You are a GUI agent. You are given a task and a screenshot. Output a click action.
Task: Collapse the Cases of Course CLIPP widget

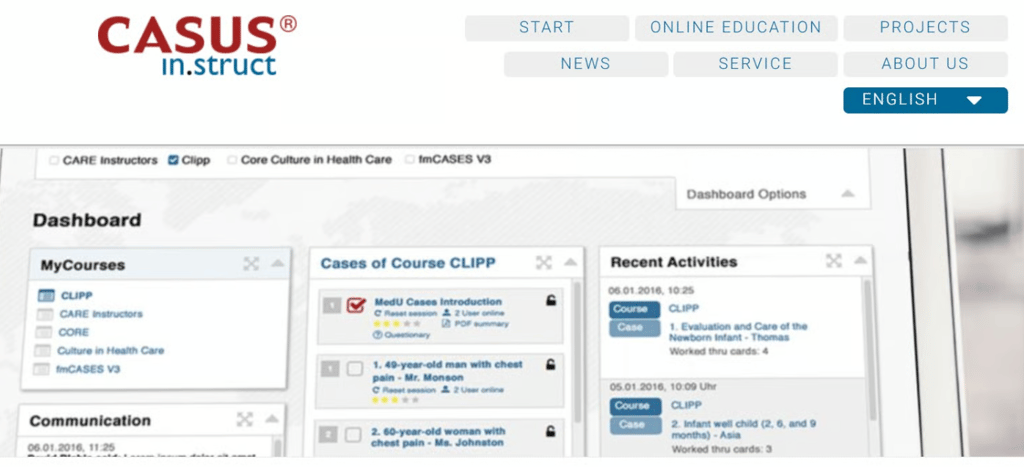(x=570, y=263)
